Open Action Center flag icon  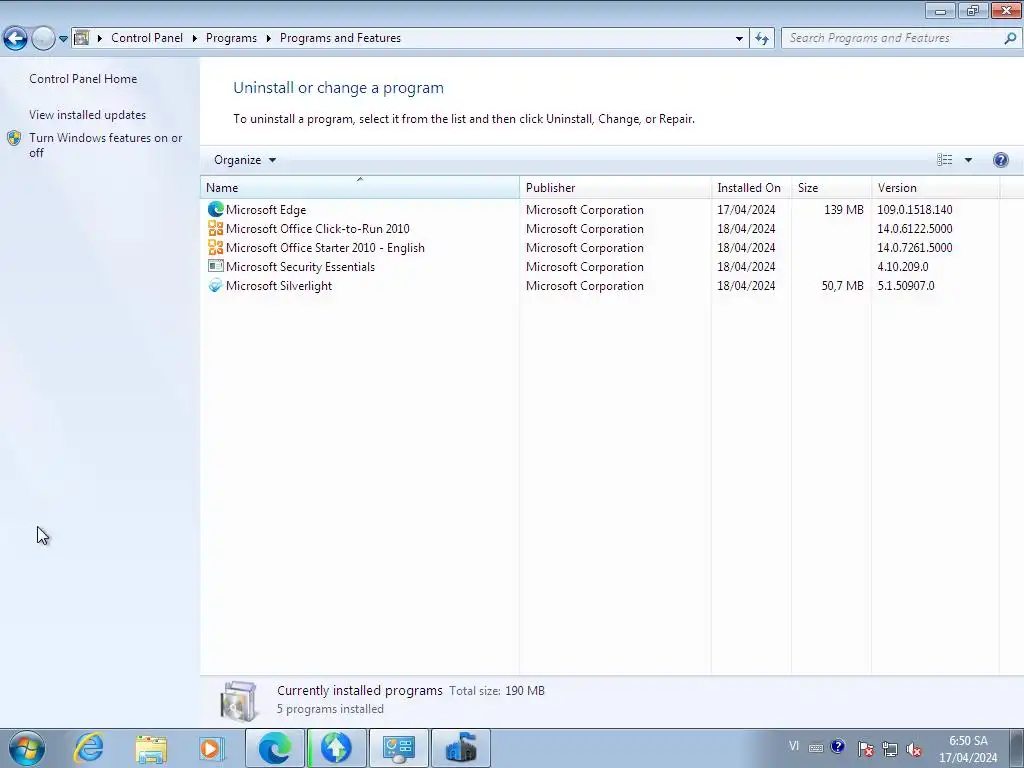point(866,749)
